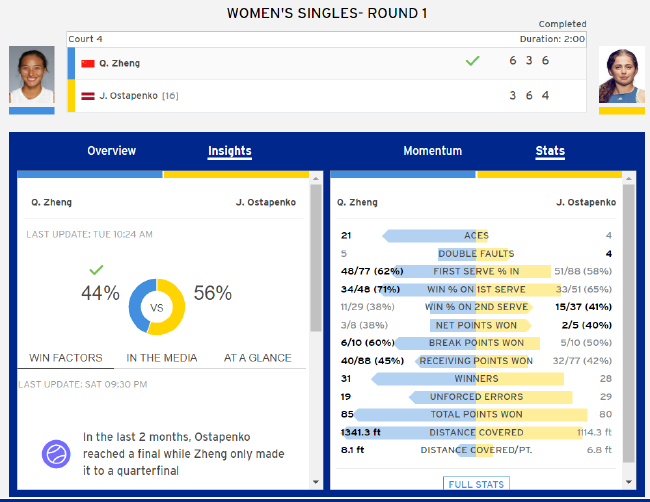
Task: Click the purple tennis ball insight icon
Action: 55,455
